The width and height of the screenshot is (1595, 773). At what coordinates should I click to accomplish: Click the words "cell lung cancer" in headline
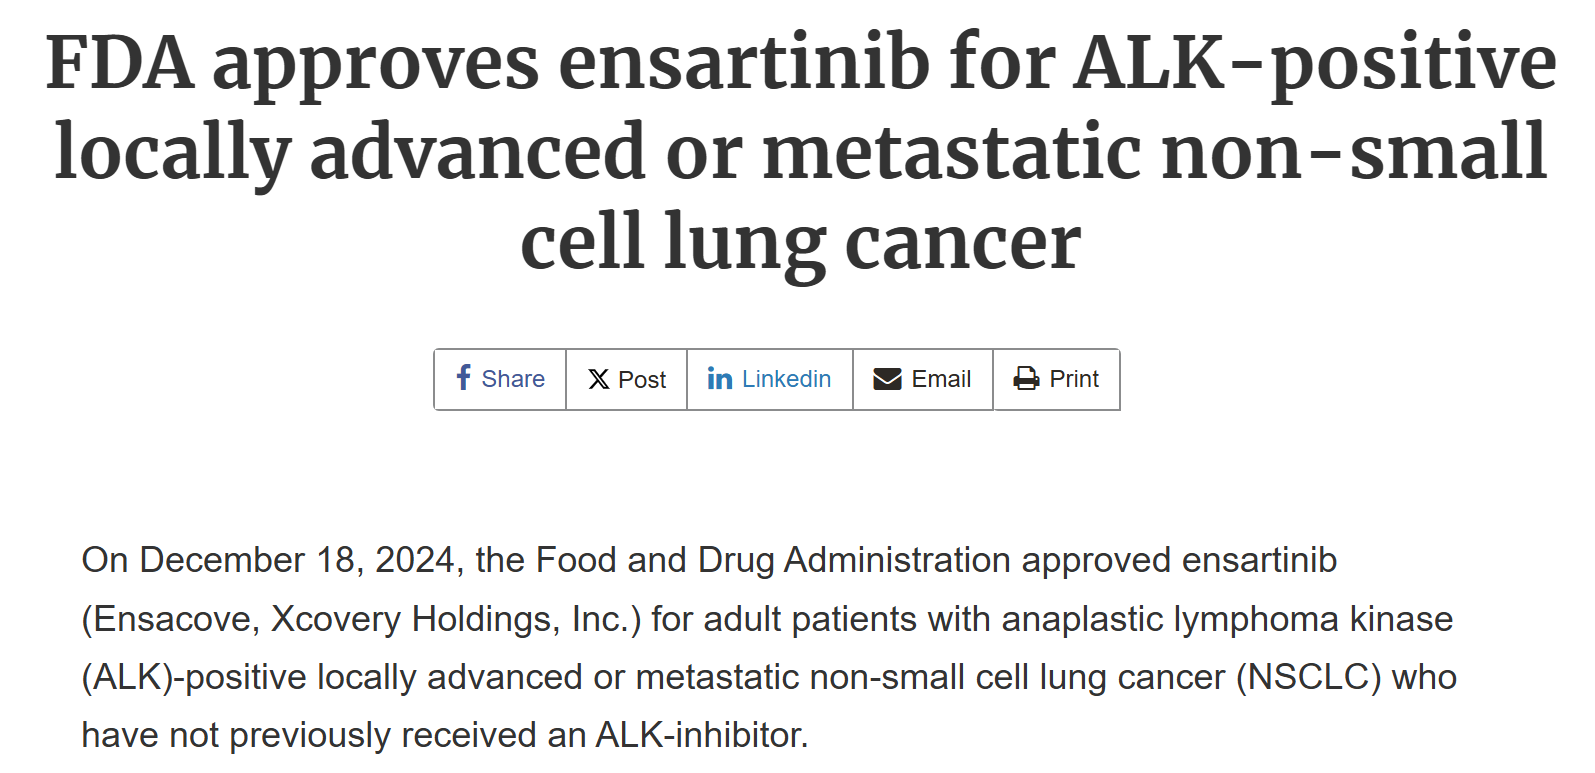(800, 242)
